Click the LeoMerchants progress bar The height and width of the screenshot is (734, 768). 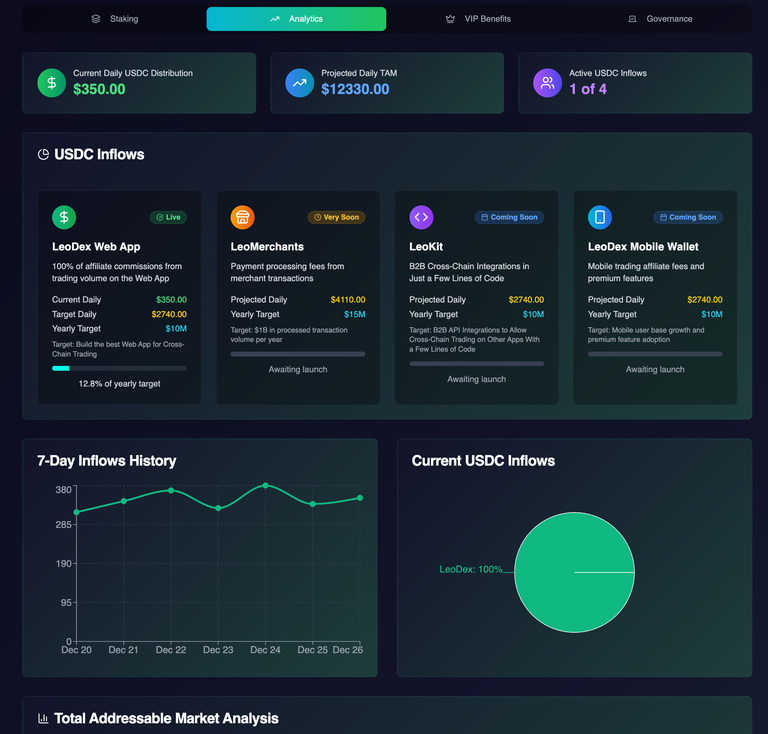click(298, 354)
